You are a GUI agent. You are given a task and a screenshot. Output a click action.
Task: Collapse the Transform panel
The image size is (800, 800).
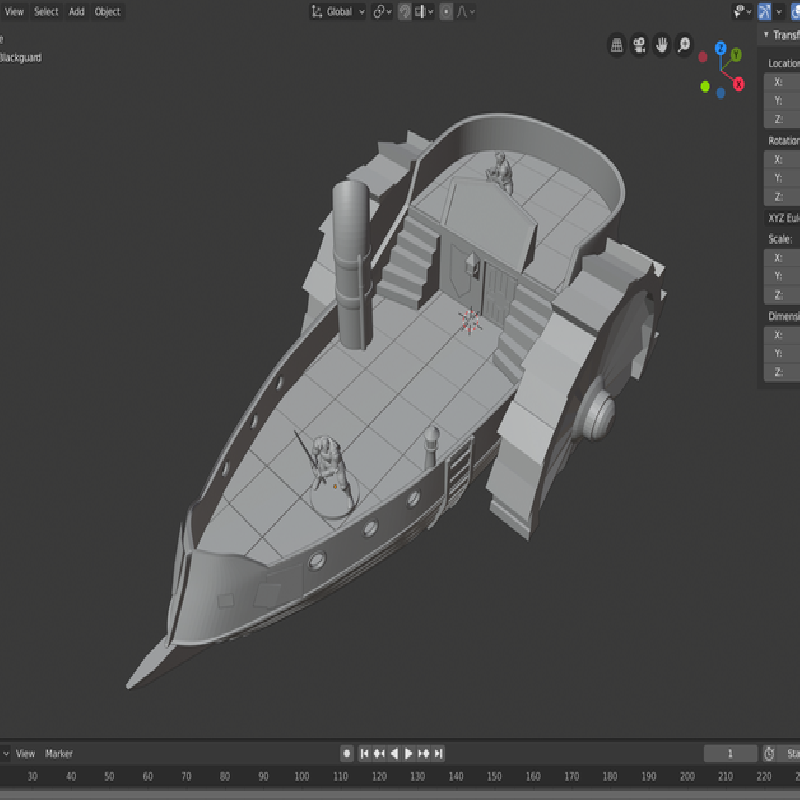point(768,34)
